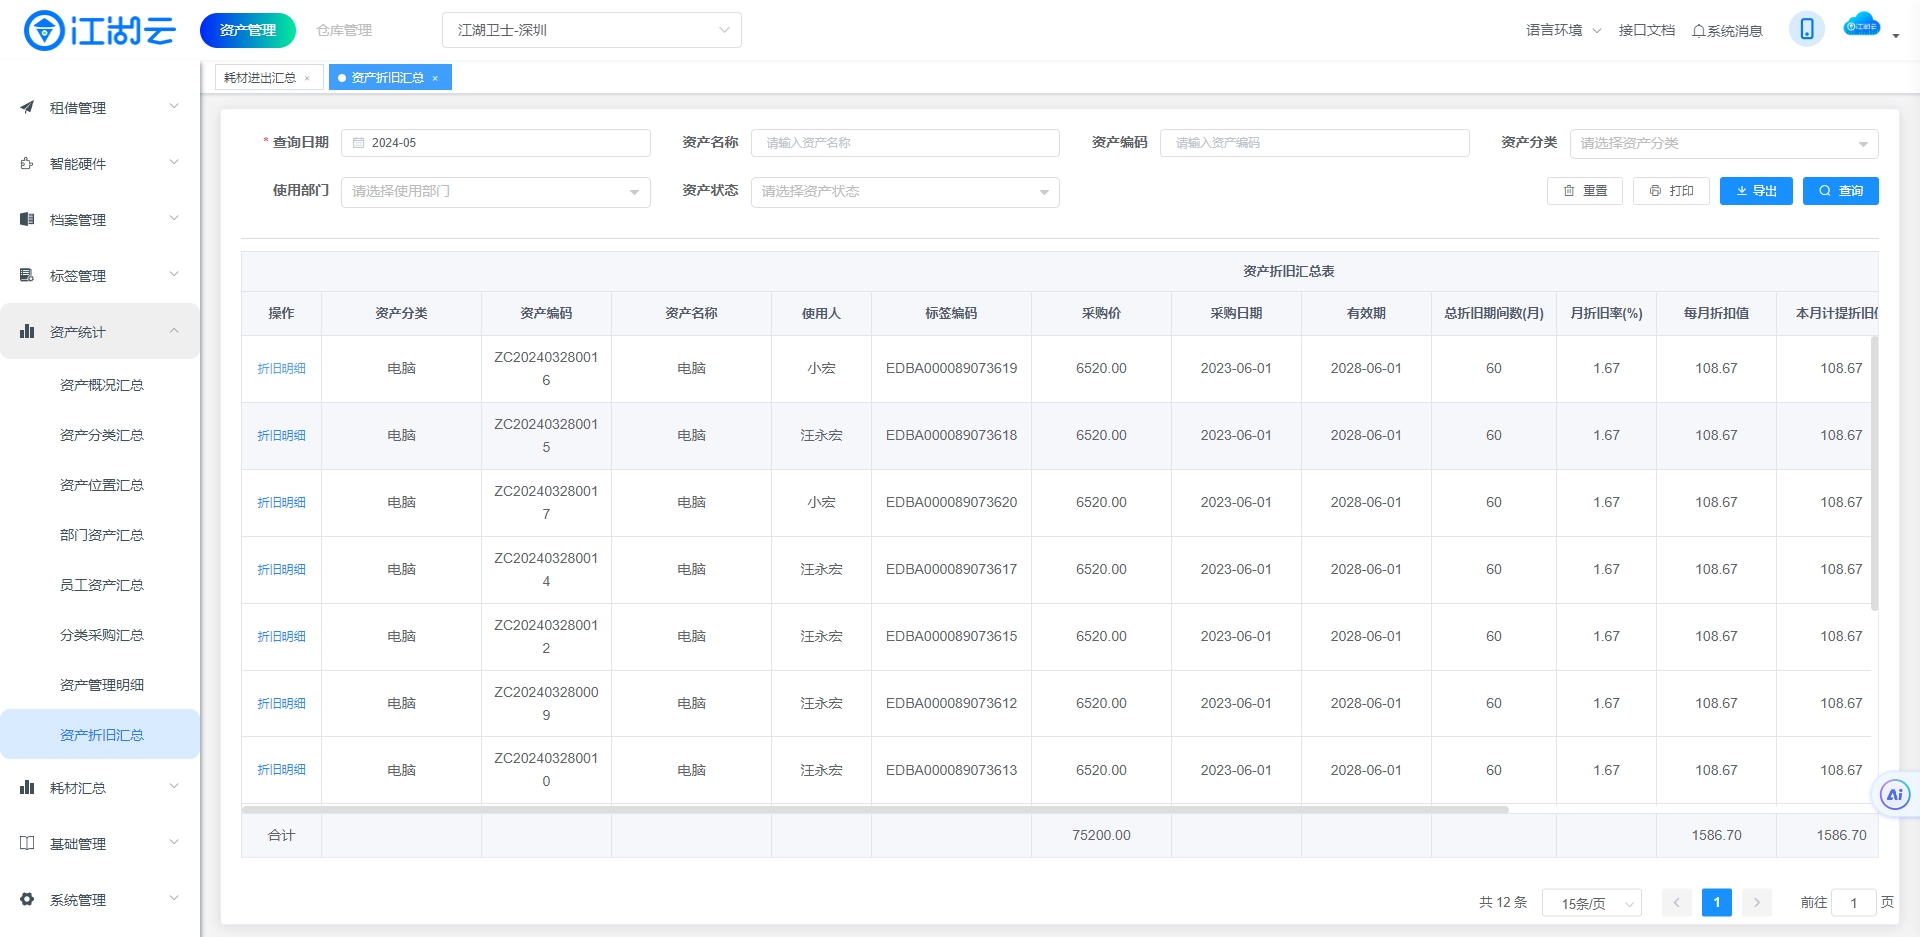Screen dimensions: 1920x937
Task: Open the mobile phone icon in header
Action: point(1807,29)
